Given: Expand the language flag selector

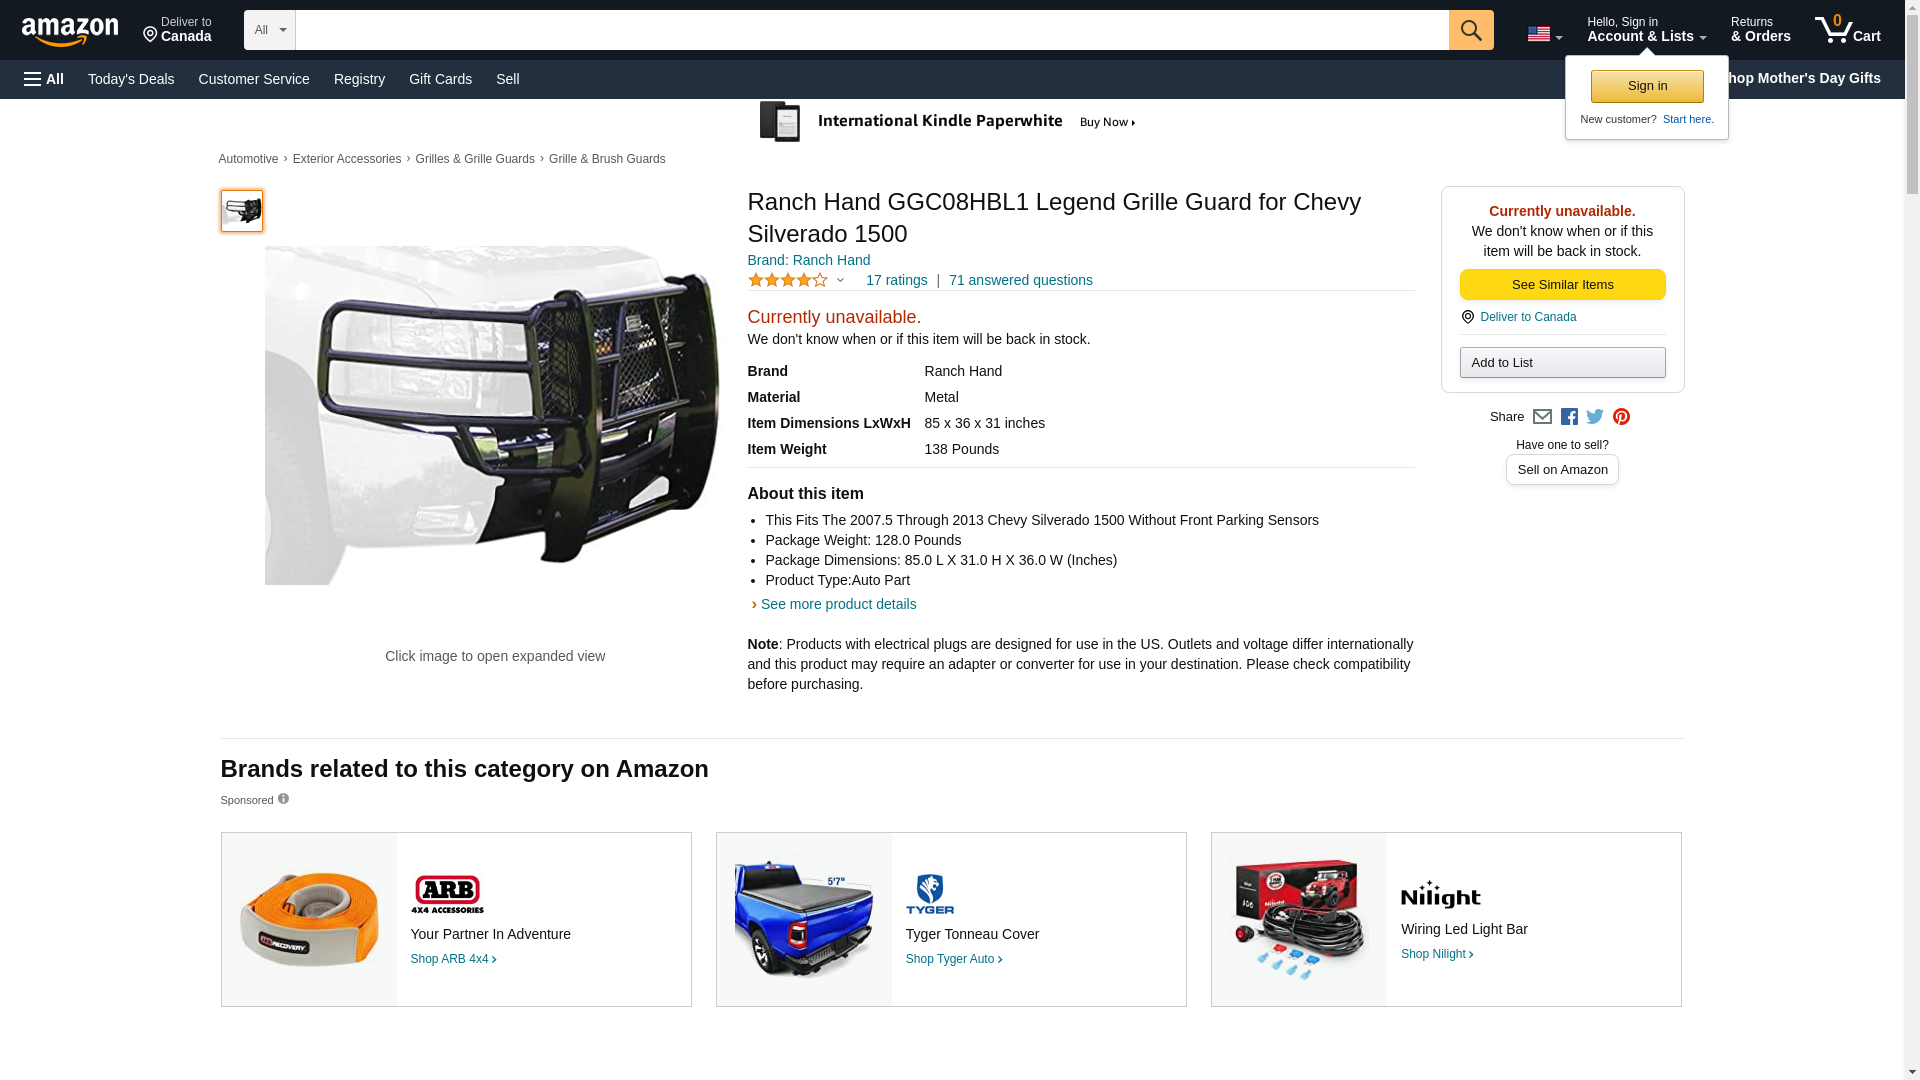Looking at the screenshot, I should point(1544,34).
